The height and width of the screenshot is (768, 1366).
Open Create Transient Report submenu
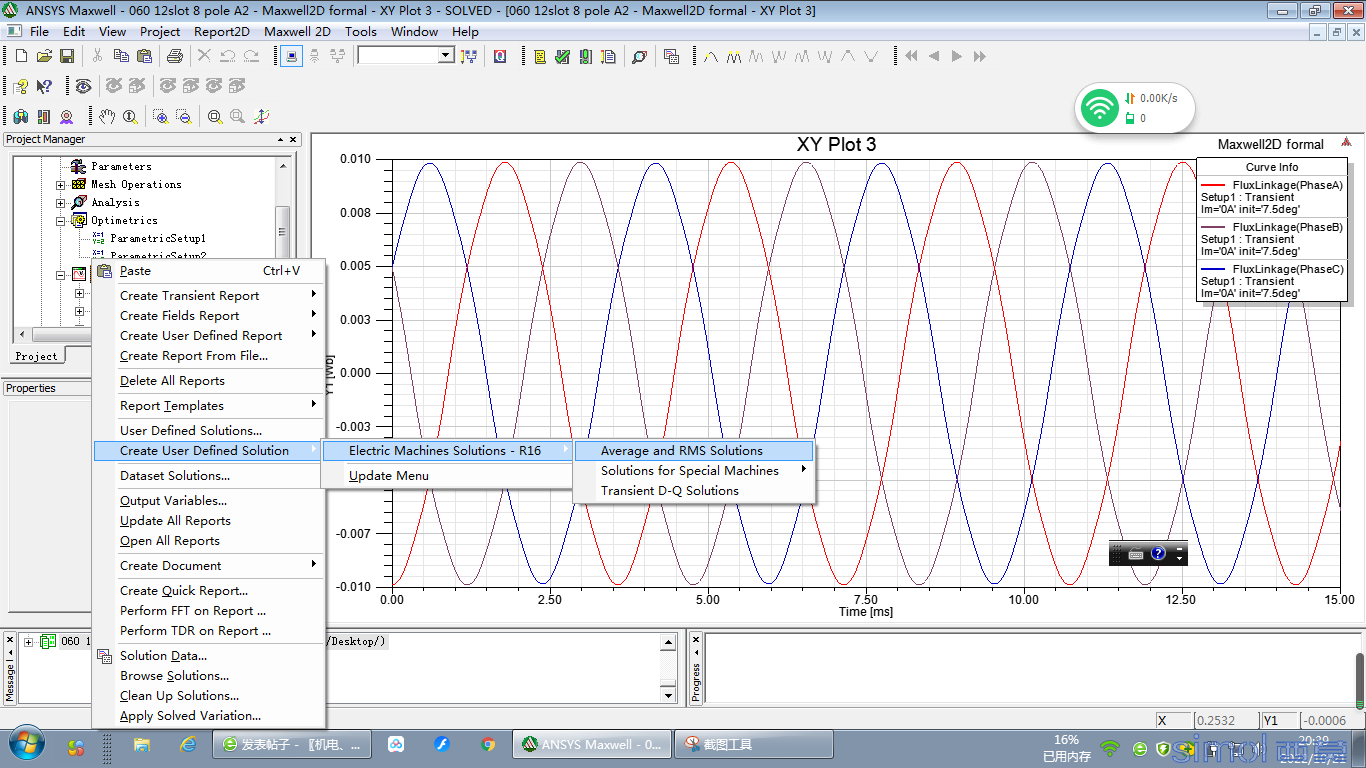click(208, 296)
